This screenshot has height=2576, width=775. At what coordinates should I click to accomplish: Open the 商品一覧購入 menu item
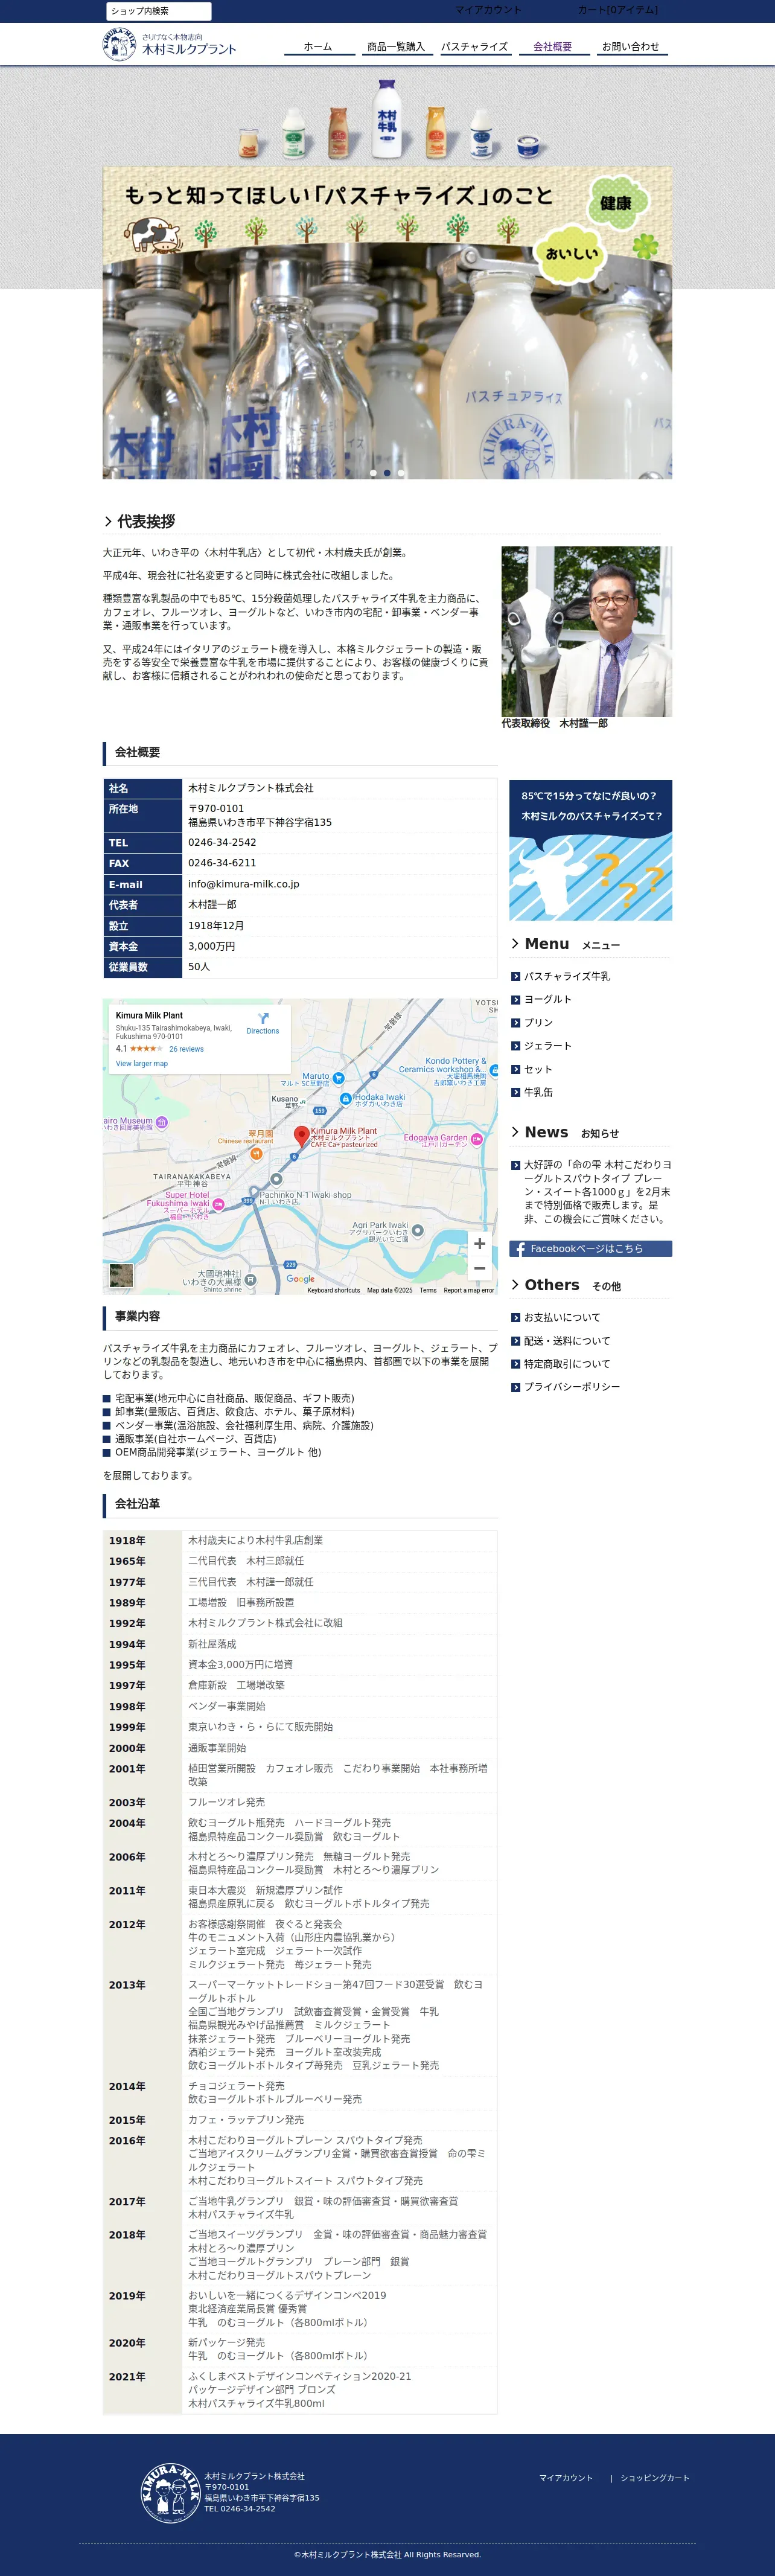pos(396,47)
